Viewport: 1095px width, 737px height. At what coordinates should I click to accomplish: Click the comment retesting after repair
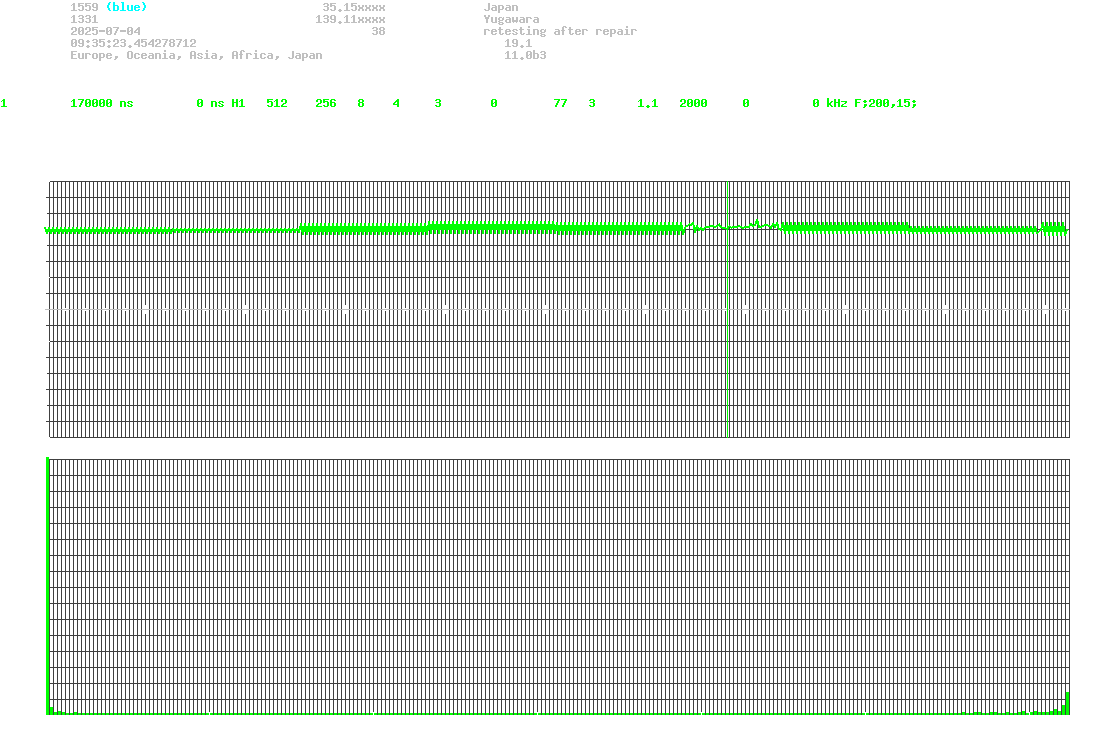pyautogui.click(x=560, y=31)
